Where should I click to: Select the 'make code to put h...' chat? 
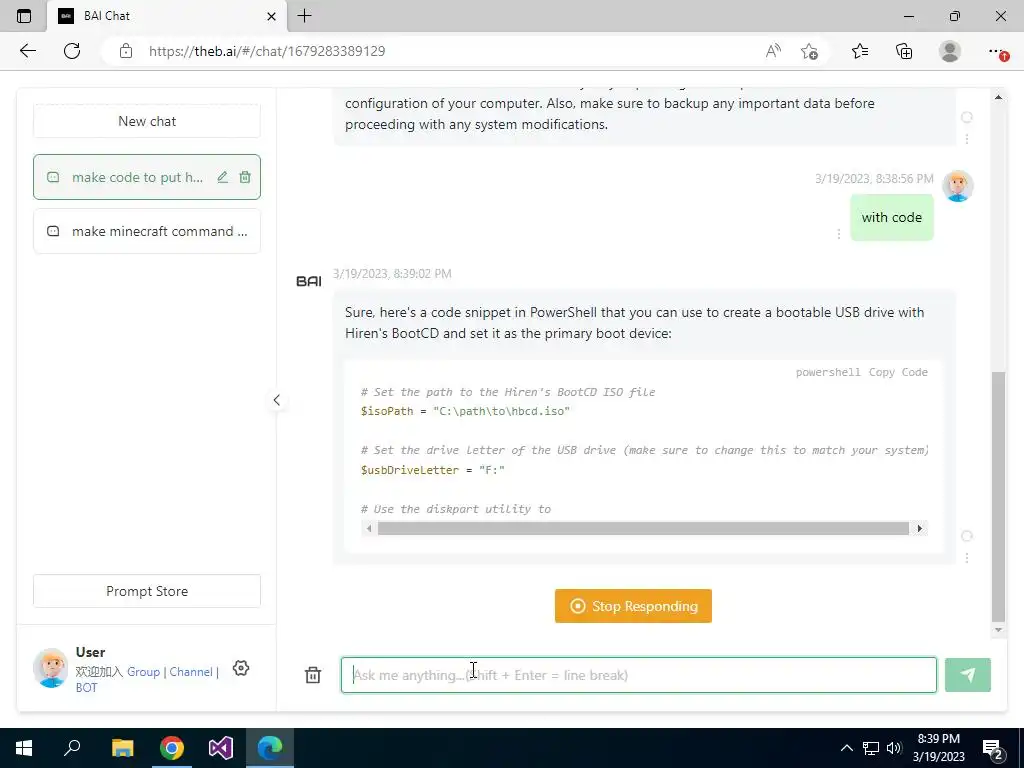pyautogui.click(x=147, y=177)
